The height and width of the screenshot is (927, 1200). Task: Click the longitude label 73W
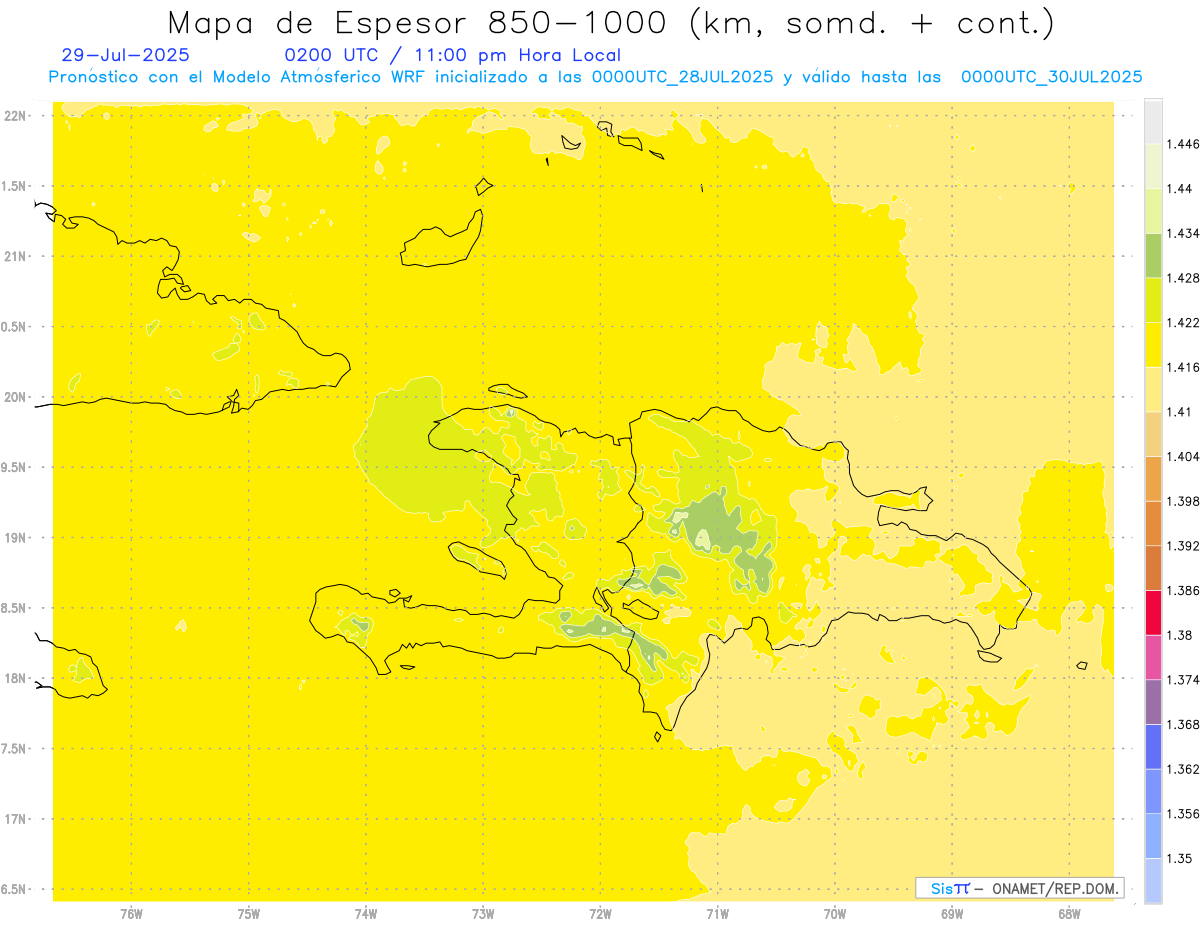[483, 914]
